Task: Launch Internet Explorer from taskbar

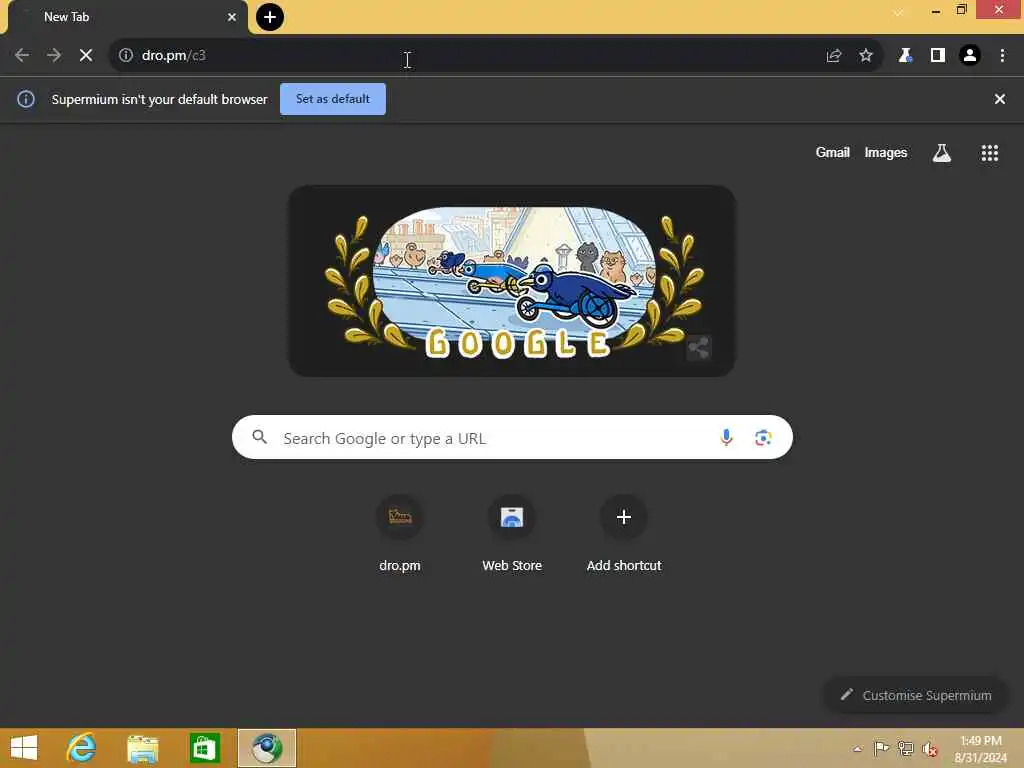Action: (82, 748)
